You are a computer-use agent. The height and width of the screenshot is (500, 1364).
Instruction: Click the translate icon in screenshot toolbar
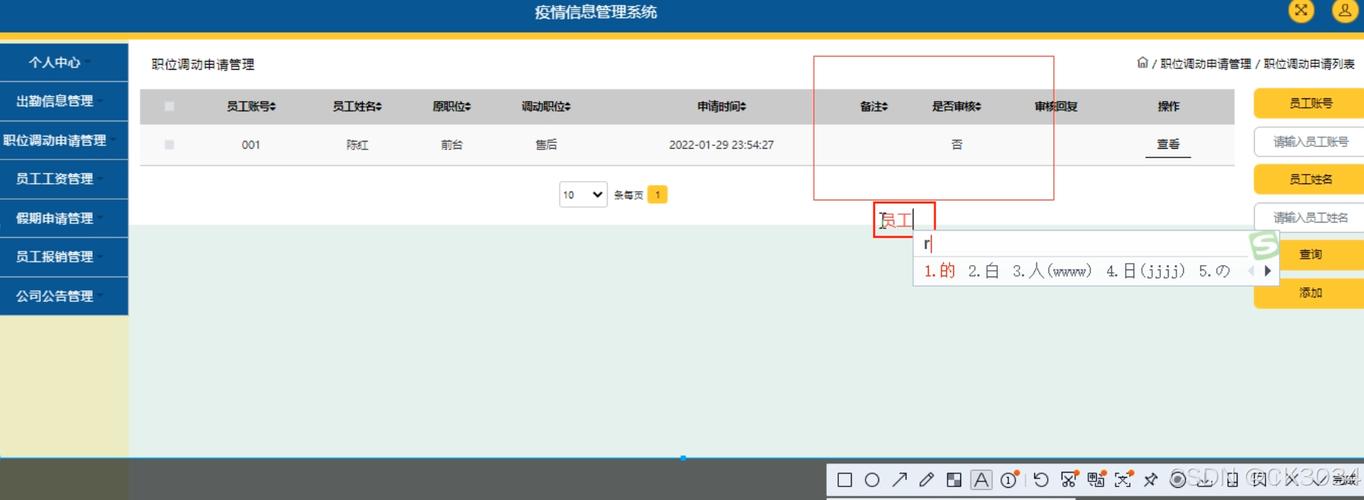click(x=1096, y=480)
